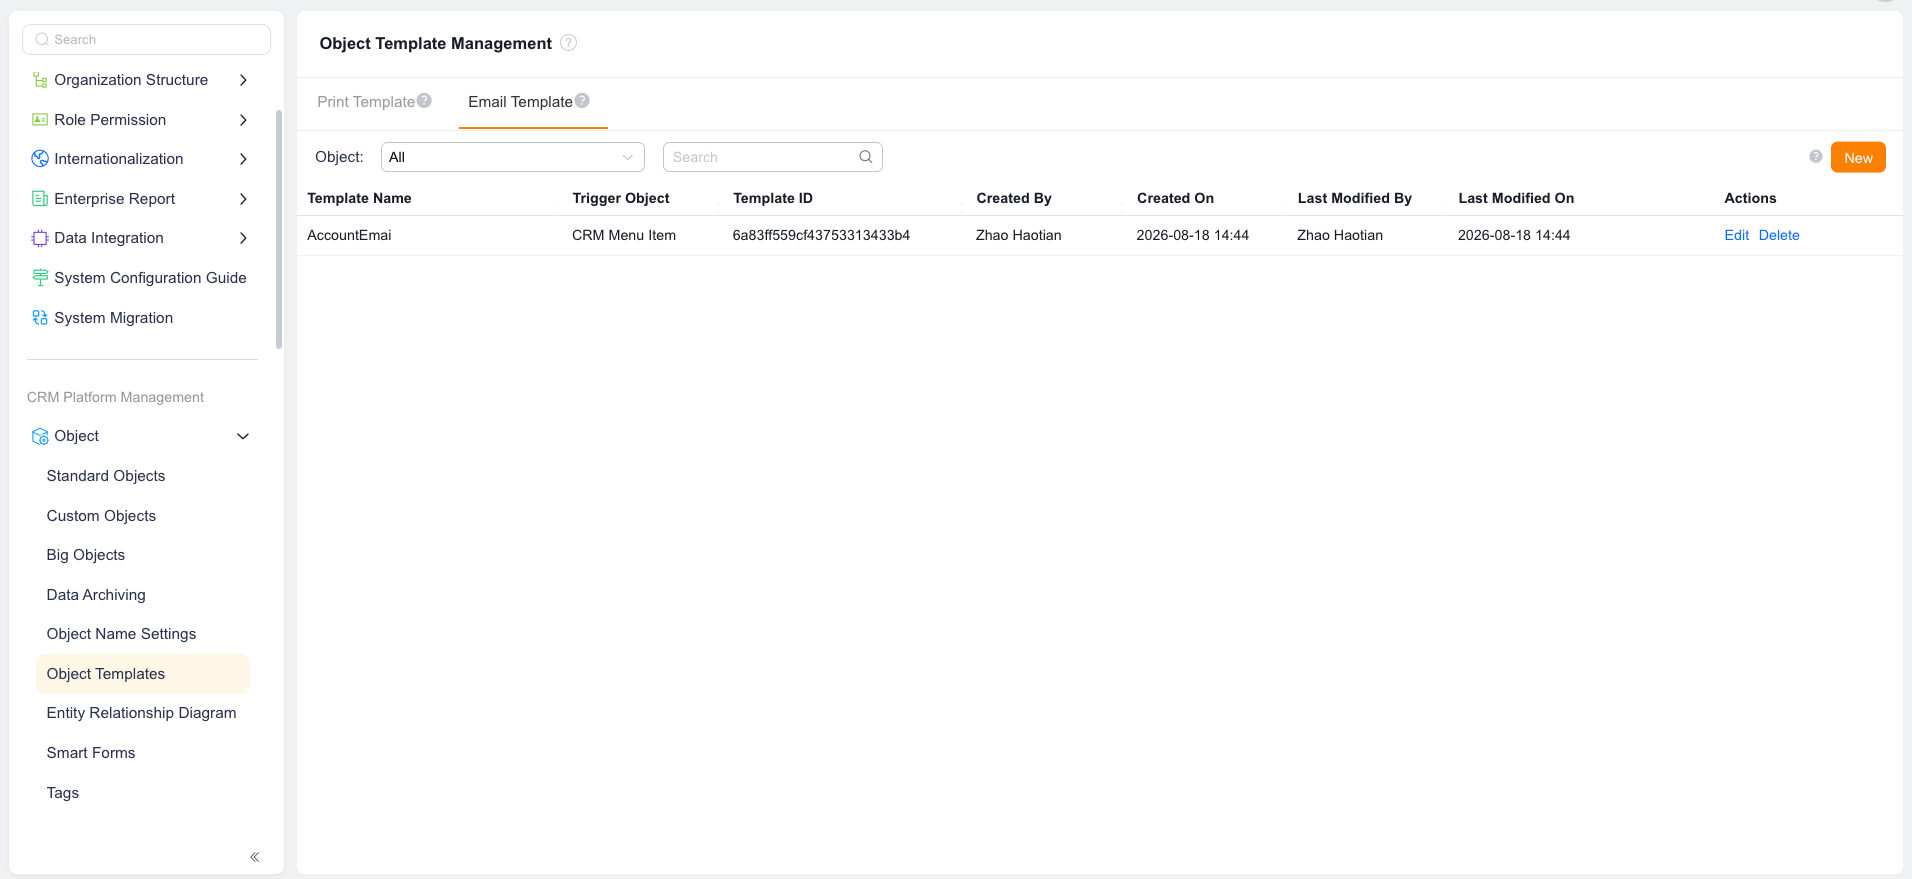
Task: Click the Internationalization globe icon
Action: (x=40, y=159)
